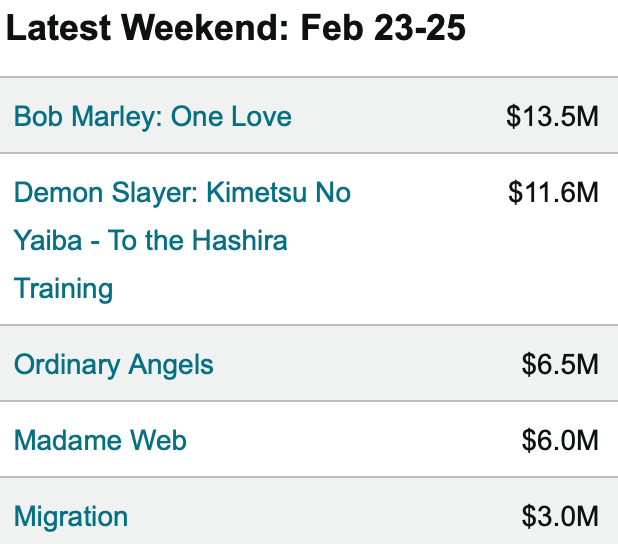Click the Latest Weekend heading text
The height and width of the screenshot is (544, 618).
point(148,28)
